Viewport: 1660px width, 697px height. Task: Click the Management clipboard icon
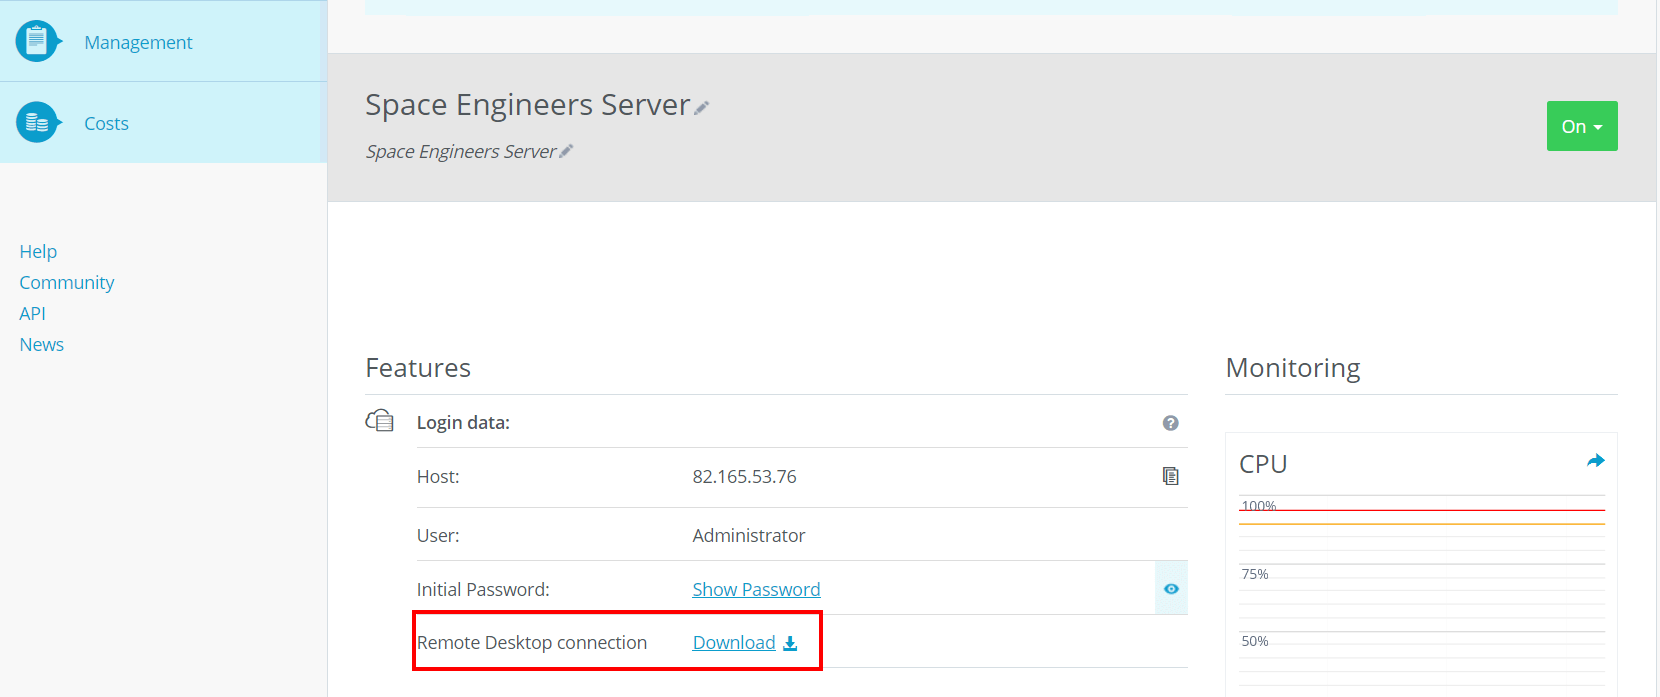click(38, 41)
